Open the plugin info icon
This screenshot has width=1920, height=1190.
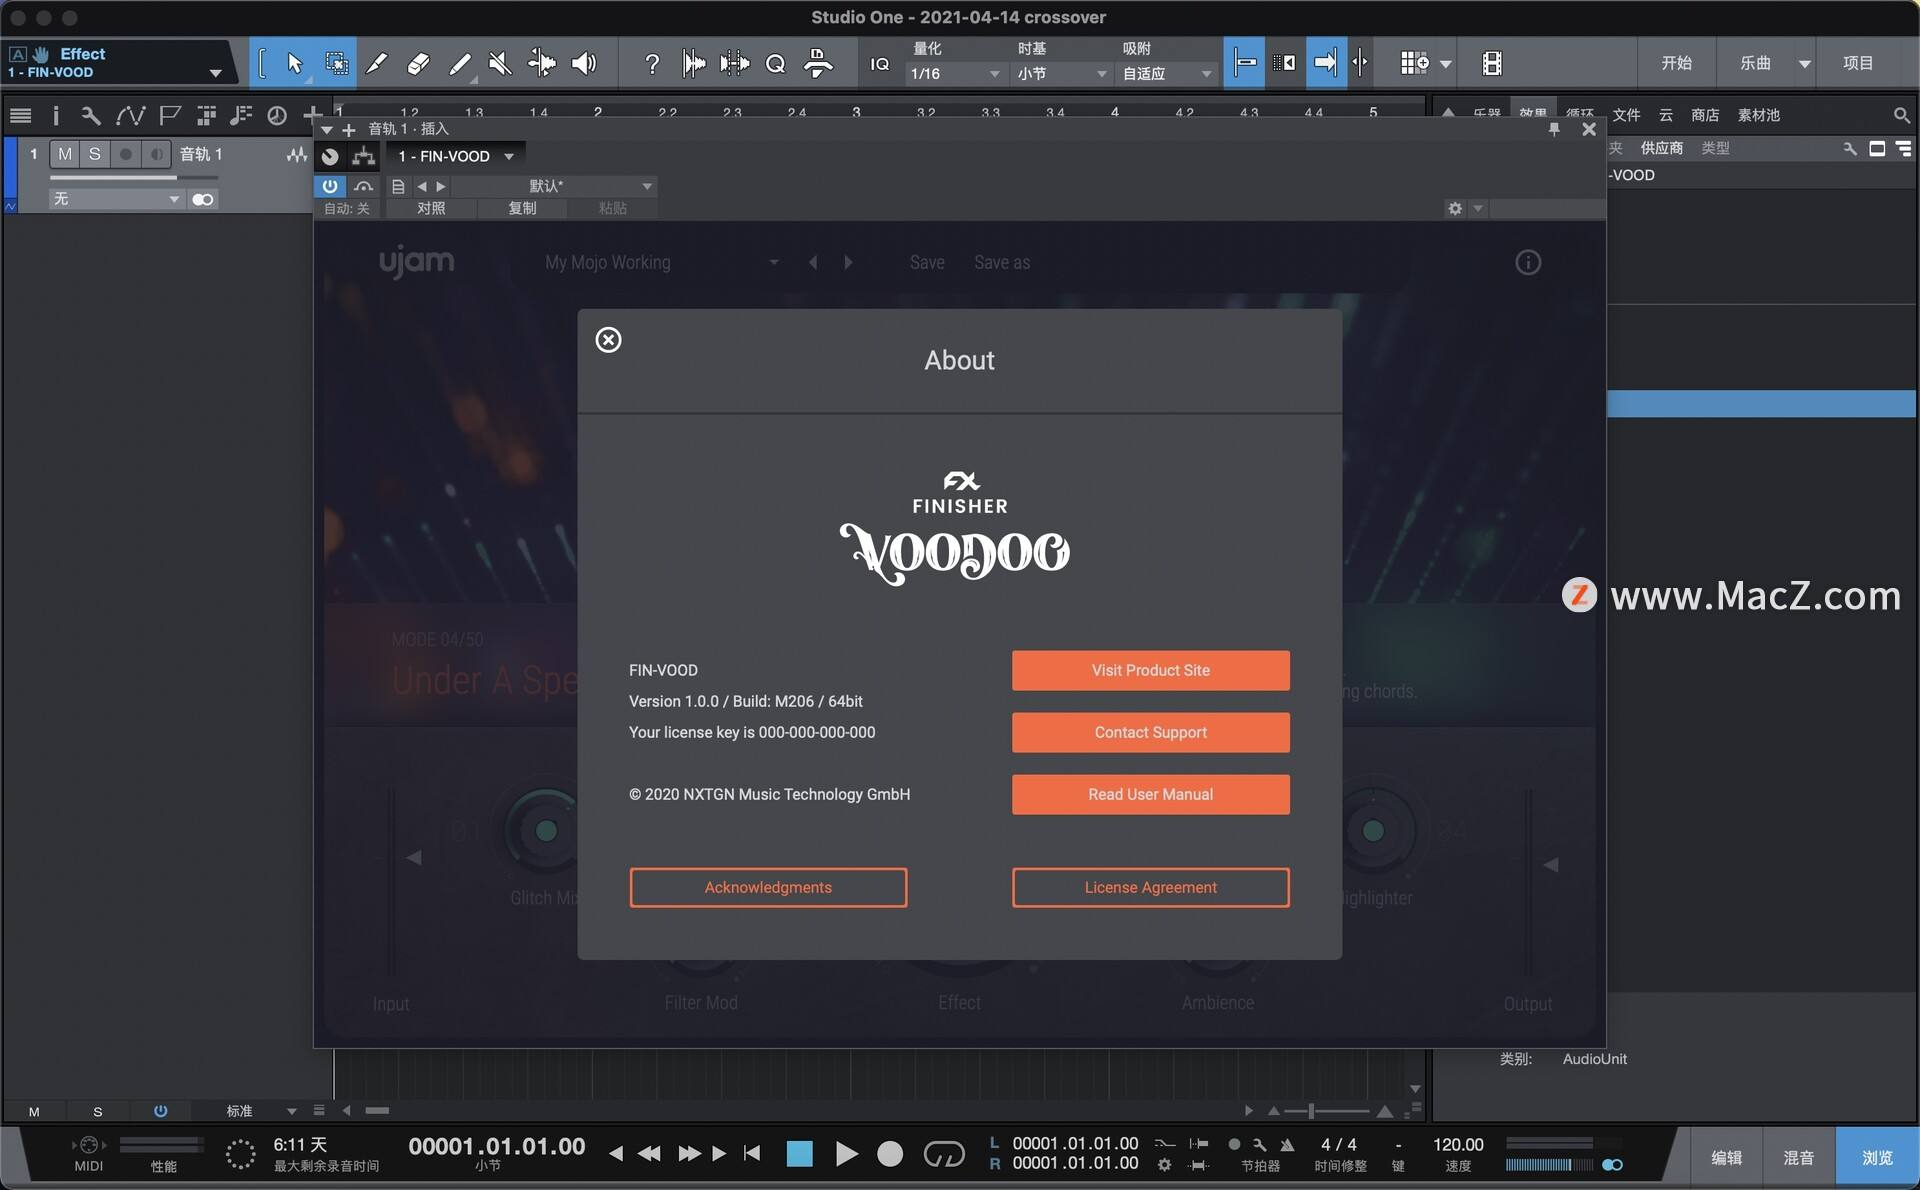(1528, 262)
